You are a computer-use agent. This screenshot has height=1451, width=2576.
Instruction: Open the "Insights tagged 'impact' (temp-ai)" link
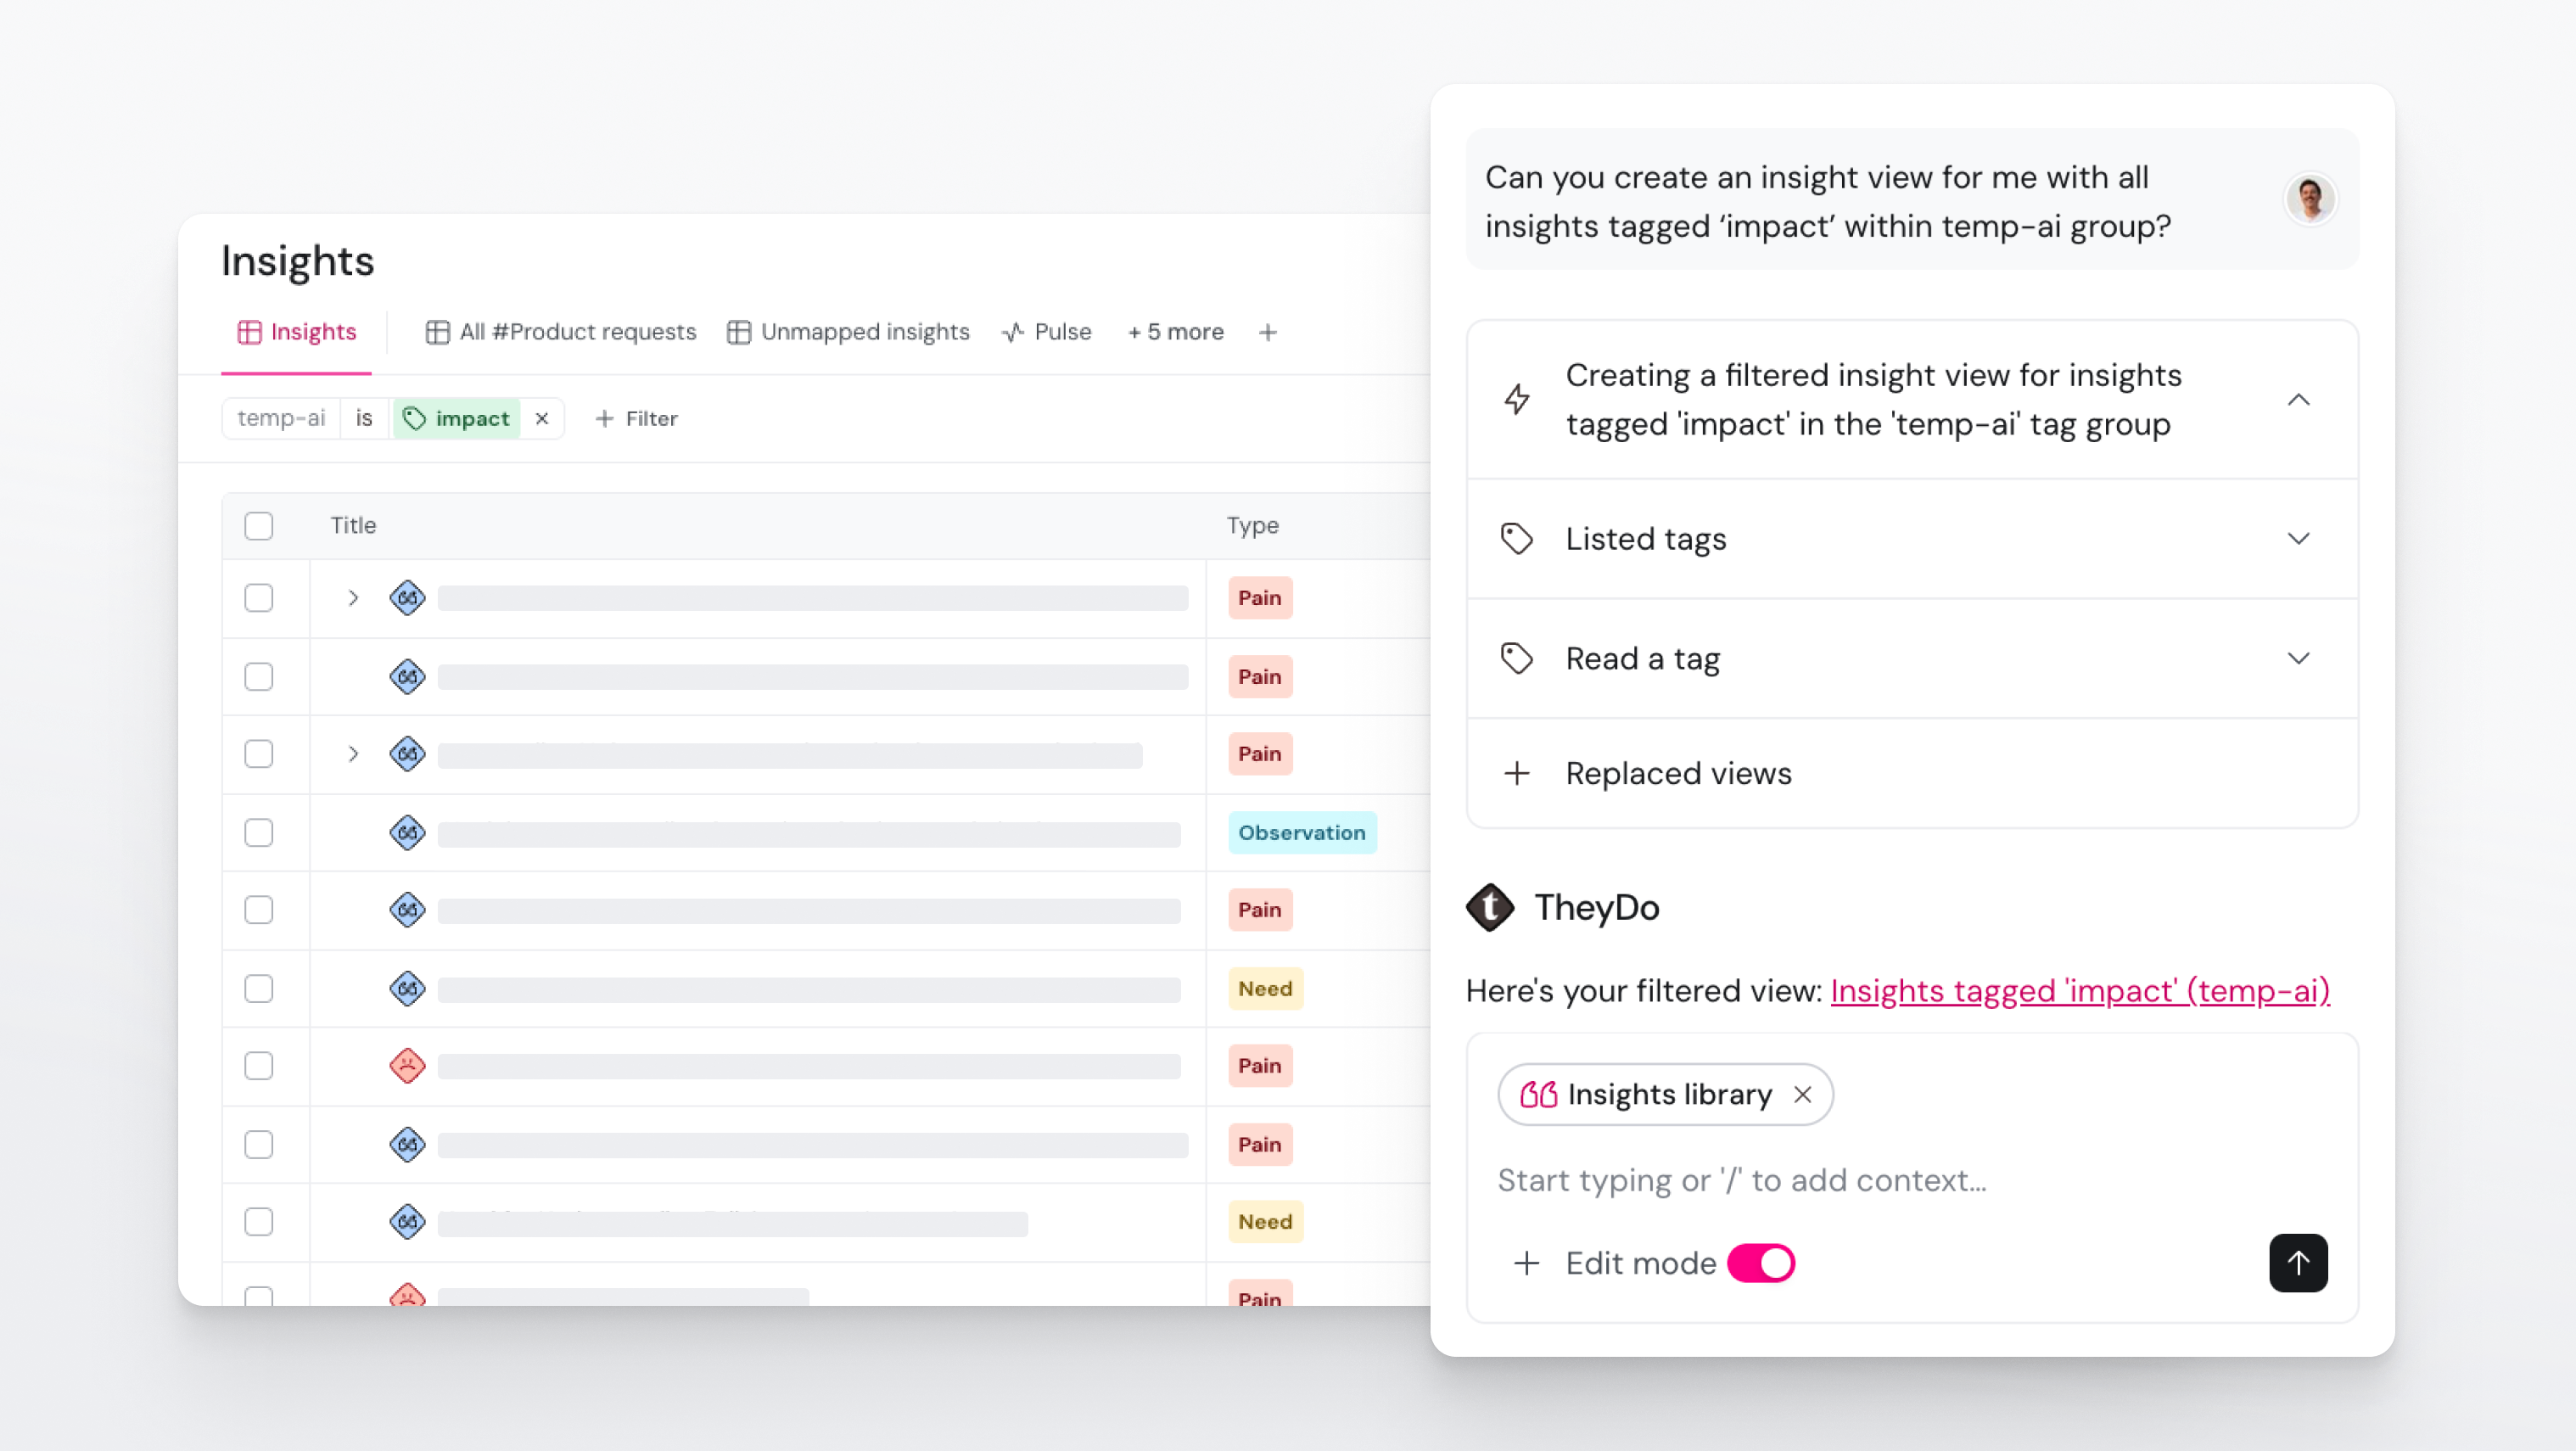point(2080,990)
